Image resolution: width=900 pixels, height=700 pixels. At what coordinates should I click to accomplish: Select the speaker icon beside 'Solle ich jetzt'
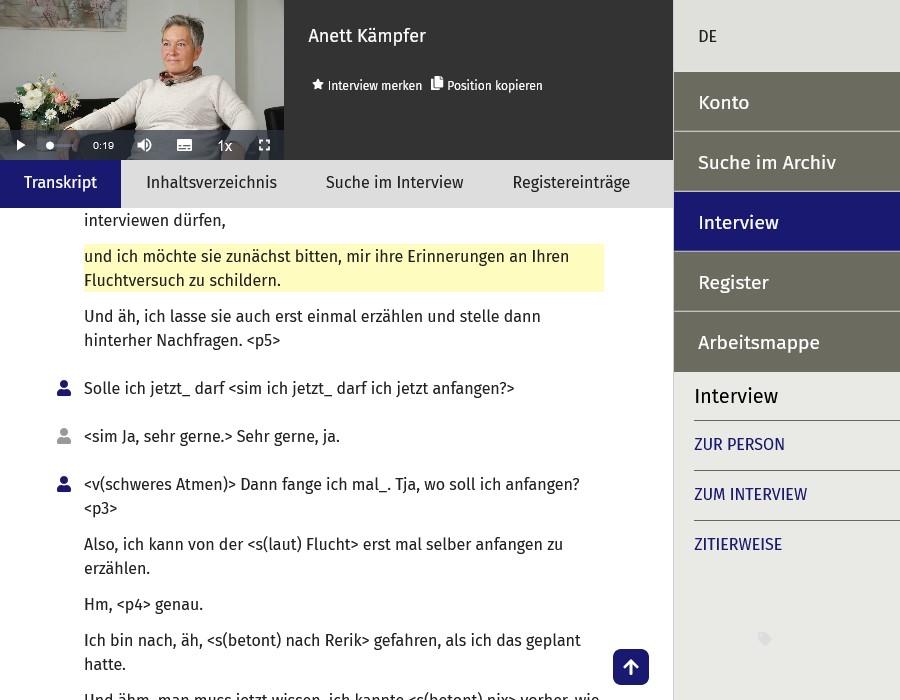(64, 388)
